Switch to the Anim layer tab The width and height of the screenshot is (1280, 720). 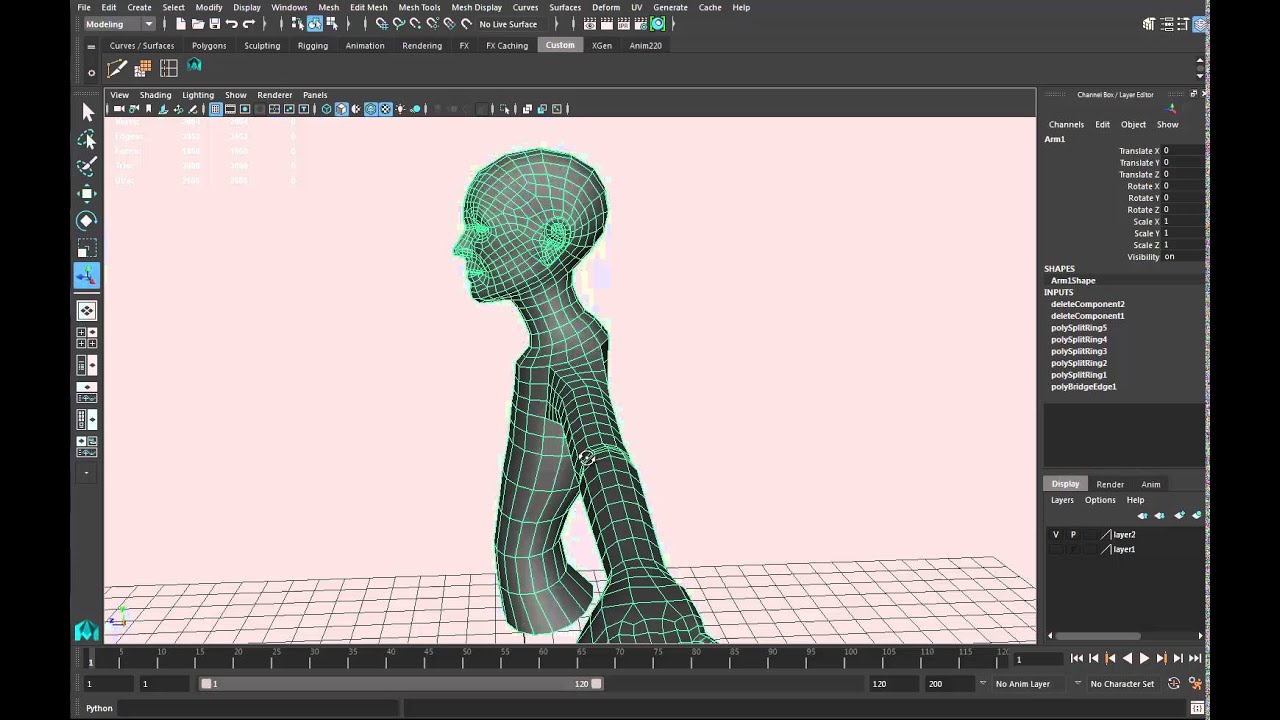pos(1151,484)
